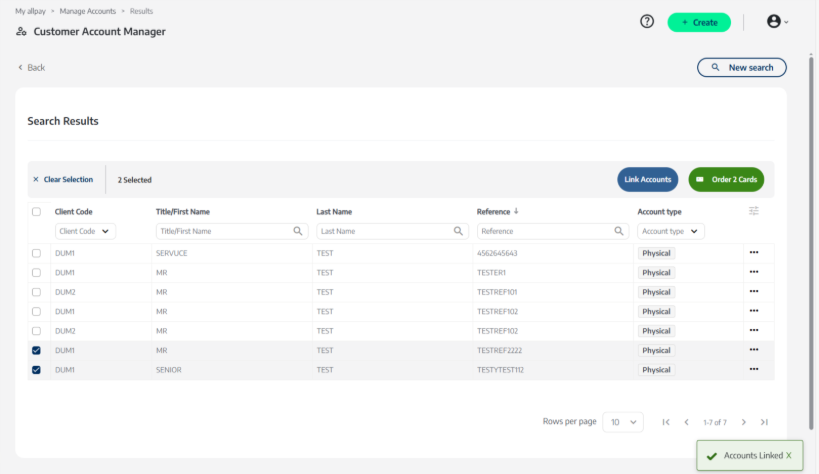Click reference cell TESTREF2222

499,350
